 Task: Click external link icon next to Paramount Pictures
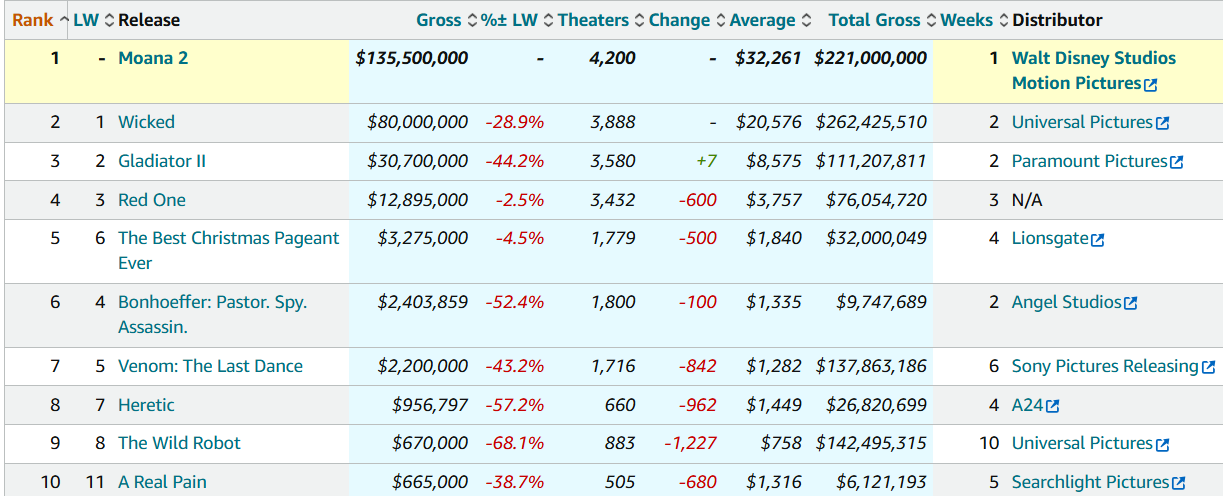[x=1176, y=162]
